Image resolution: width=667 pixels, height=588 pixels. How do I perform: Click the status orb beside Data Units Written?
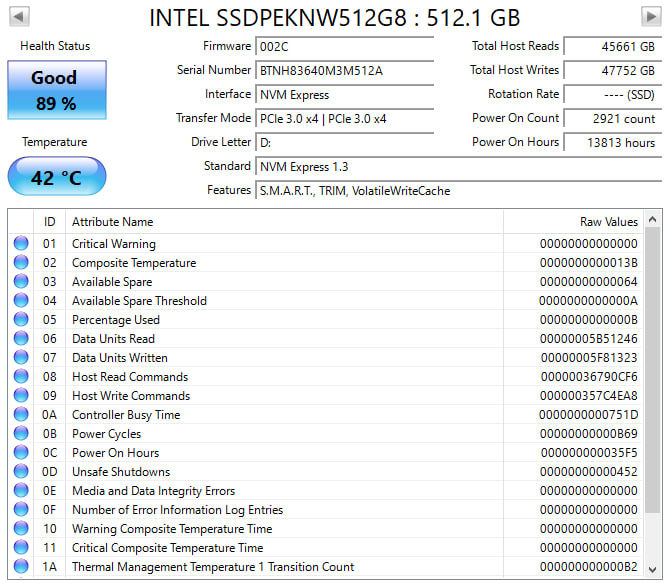[21, 358]
